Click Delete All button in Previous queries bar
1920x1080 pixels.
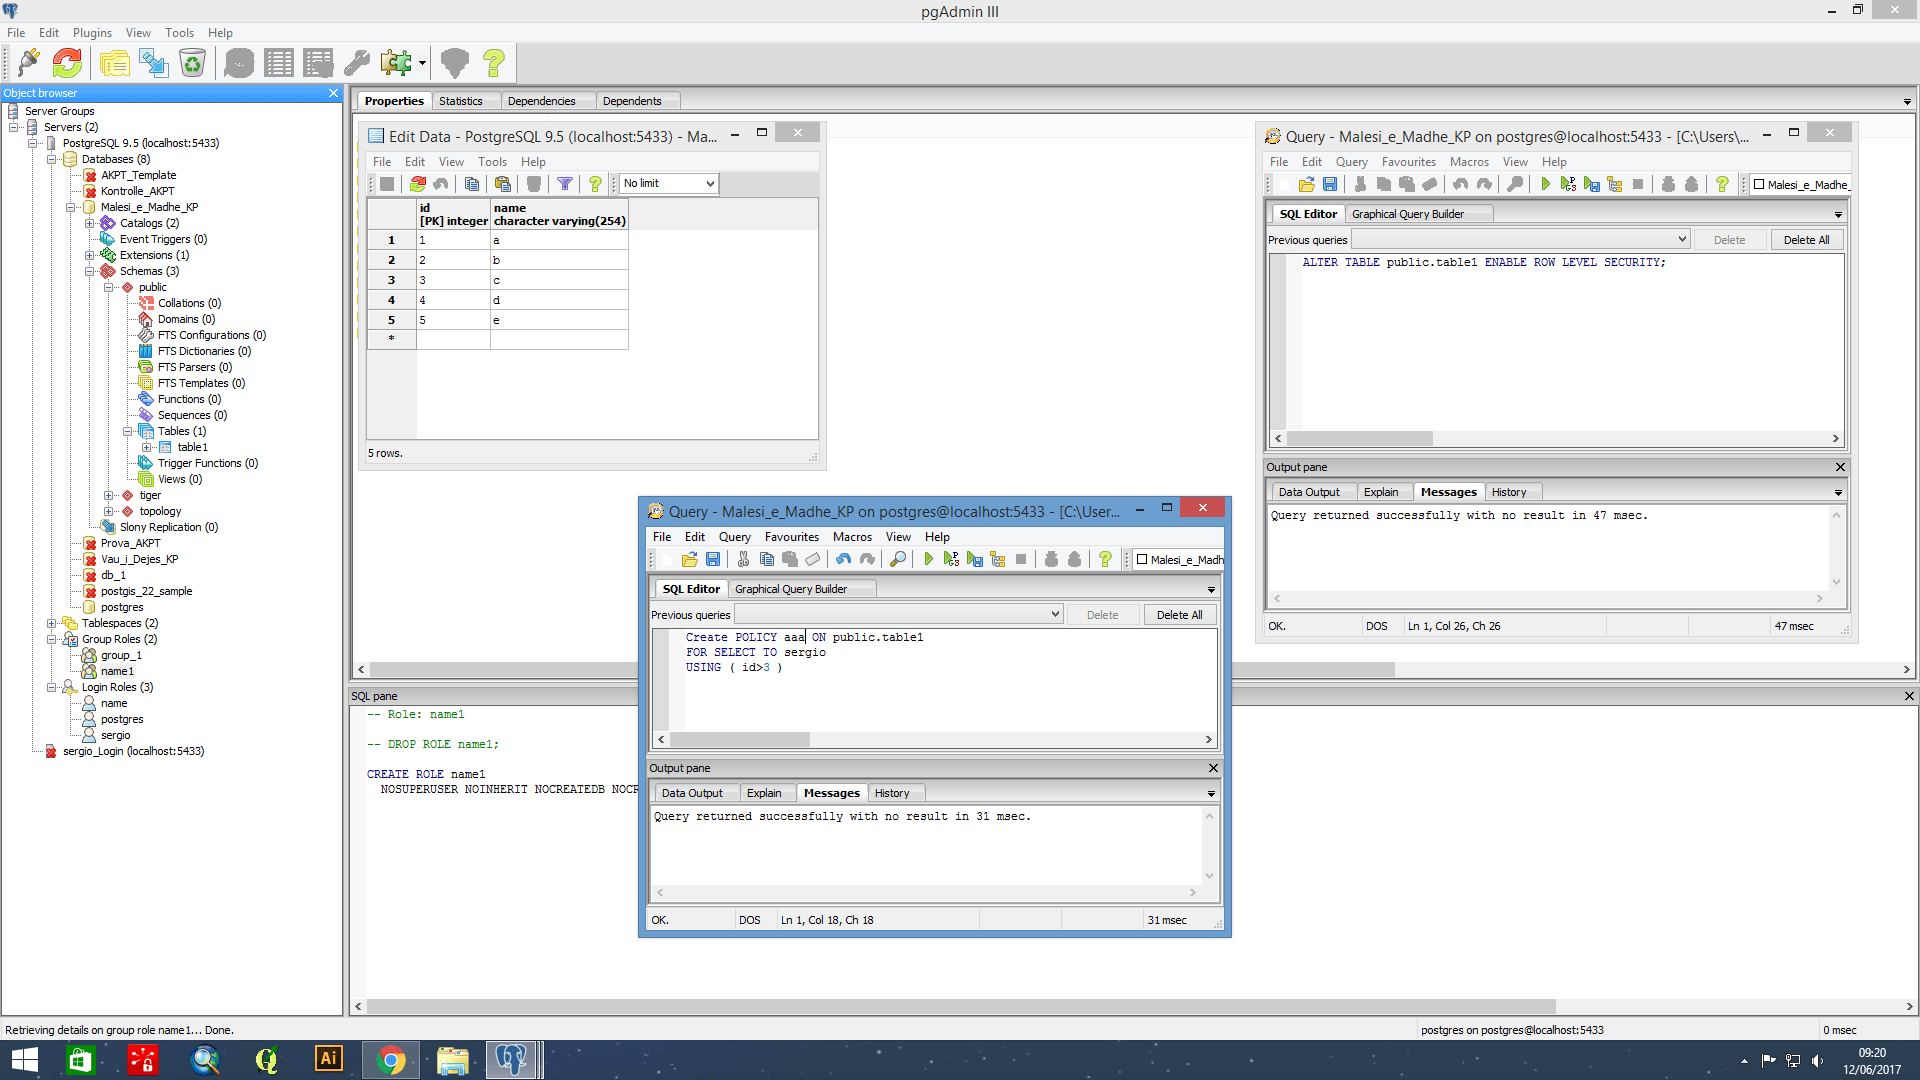(x=1179, y=613)
